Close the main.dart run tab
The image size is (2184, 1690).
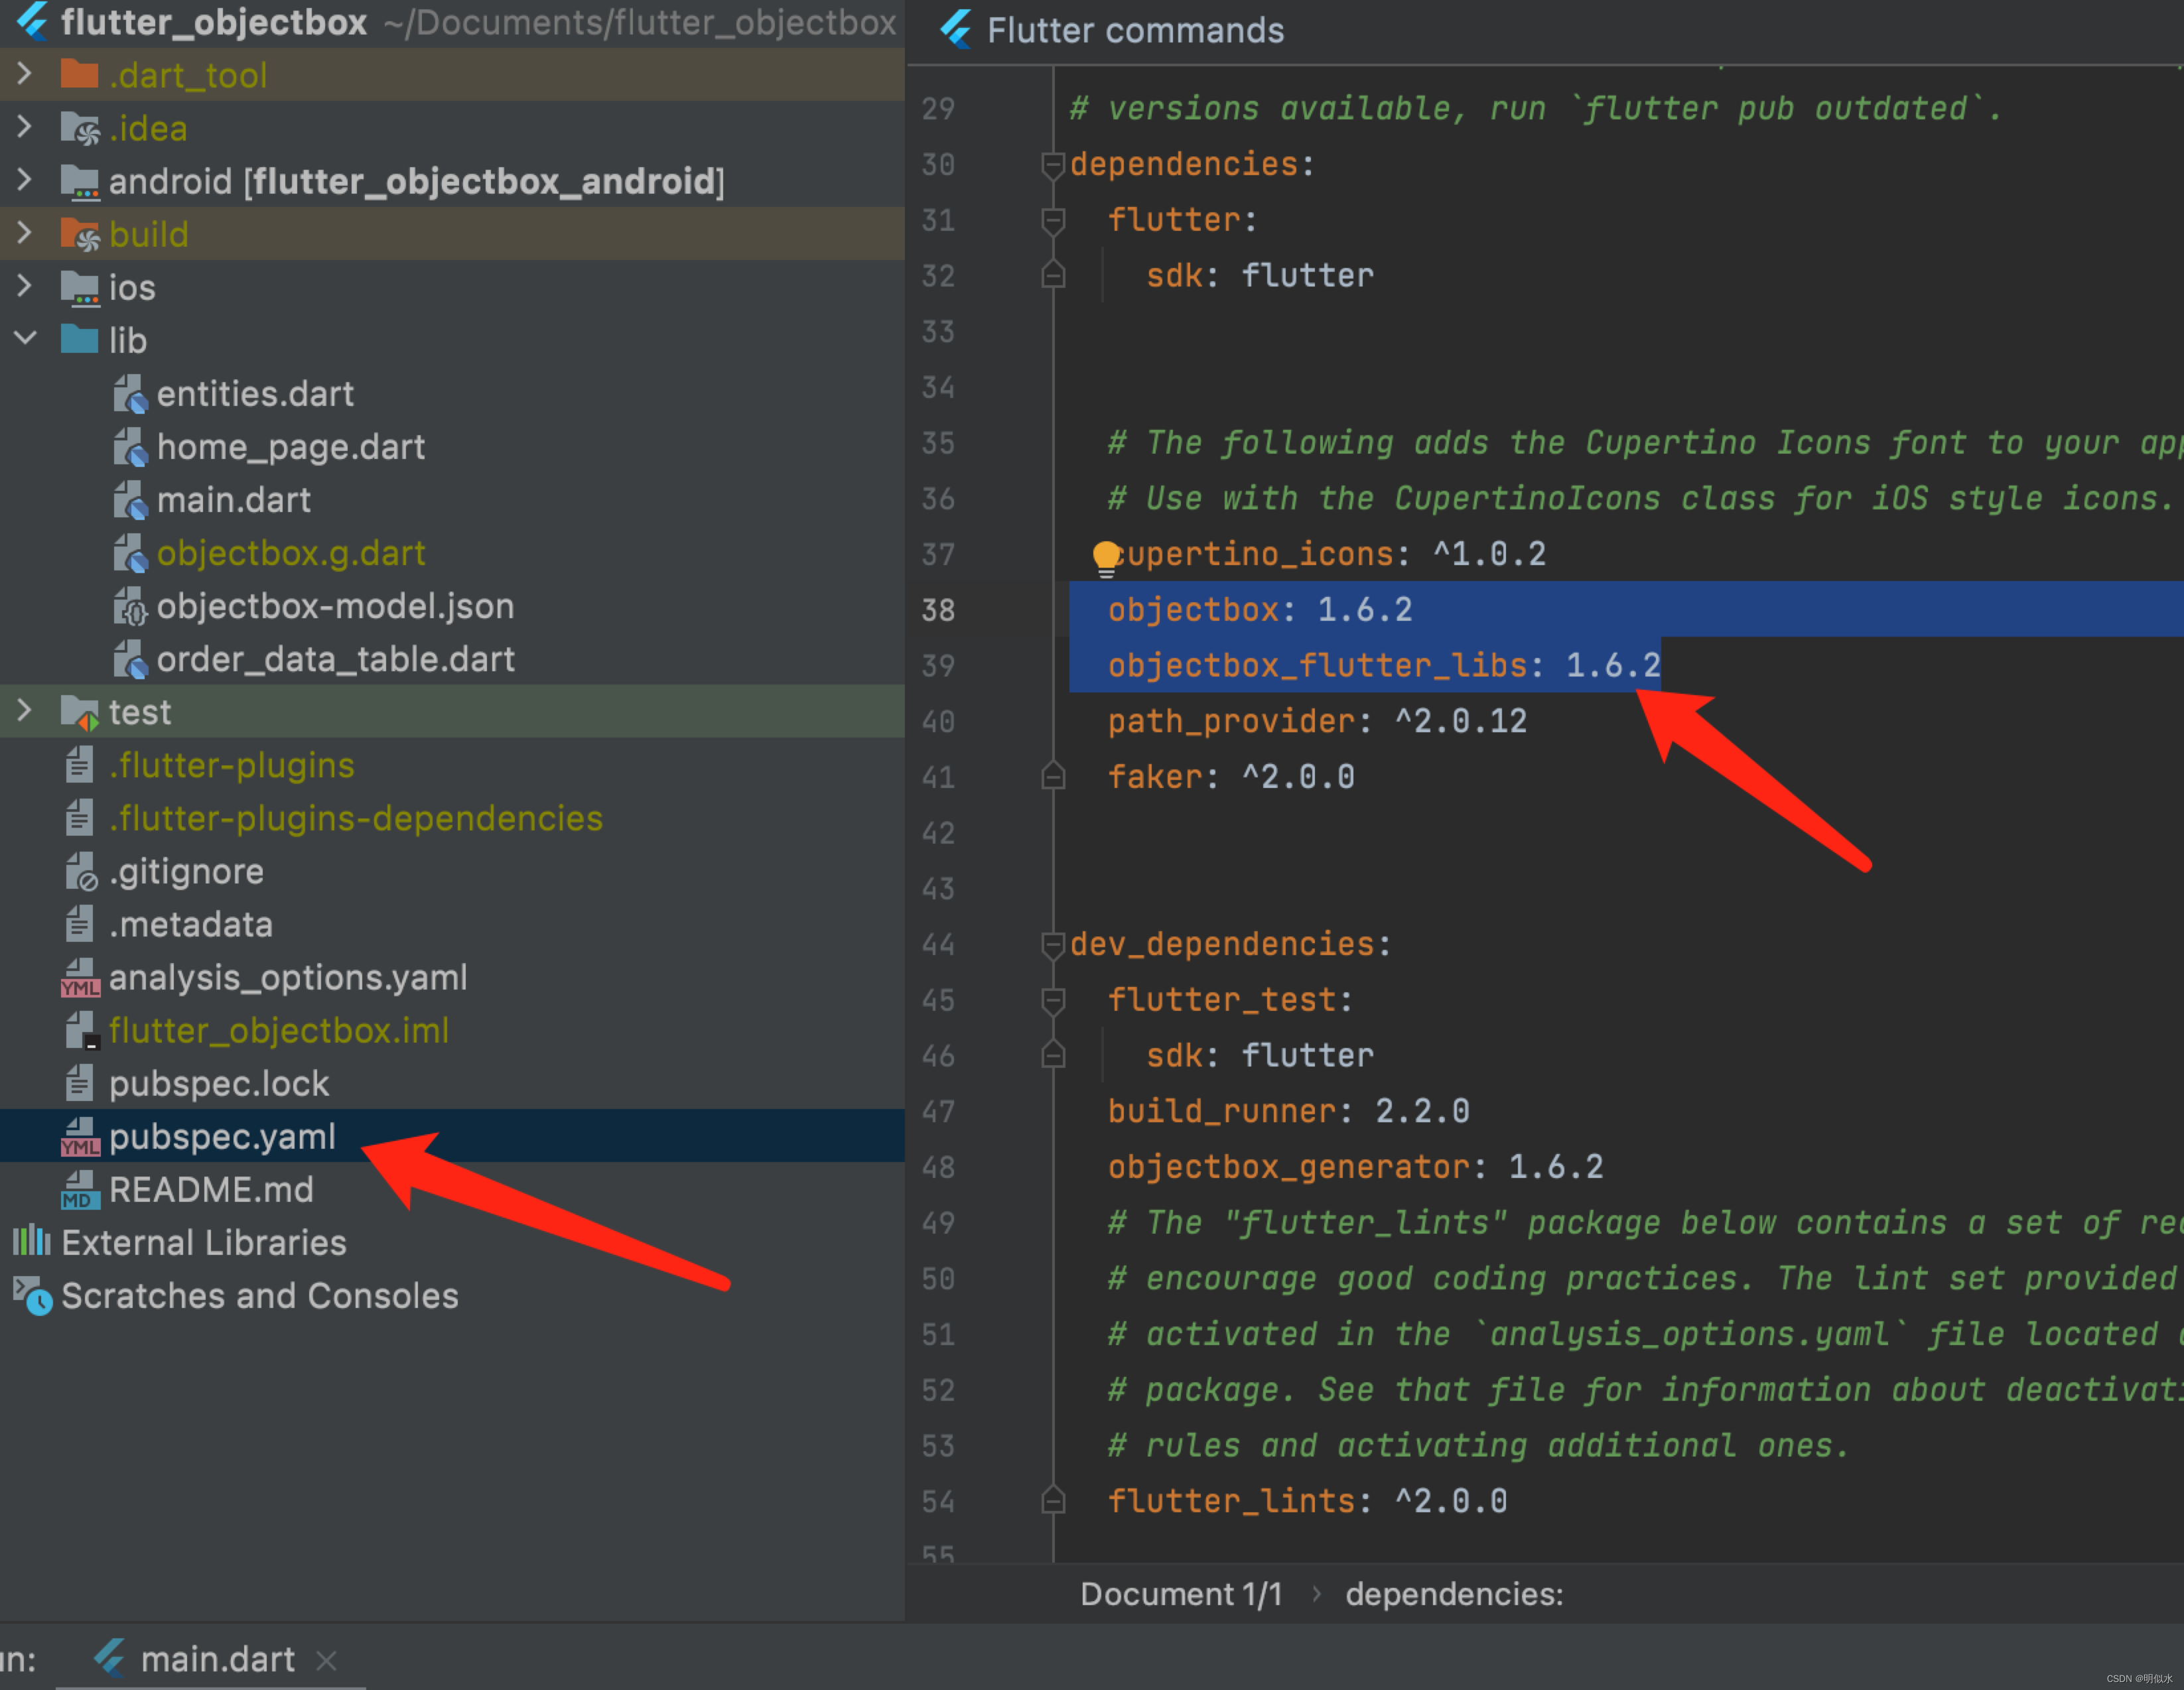pyautogui.click(x=326, y=1660)
